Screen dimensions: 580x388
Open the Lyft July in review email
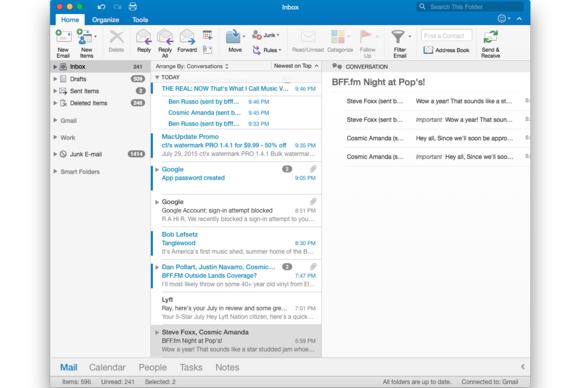pyautogui.click(x=236, y=308)
